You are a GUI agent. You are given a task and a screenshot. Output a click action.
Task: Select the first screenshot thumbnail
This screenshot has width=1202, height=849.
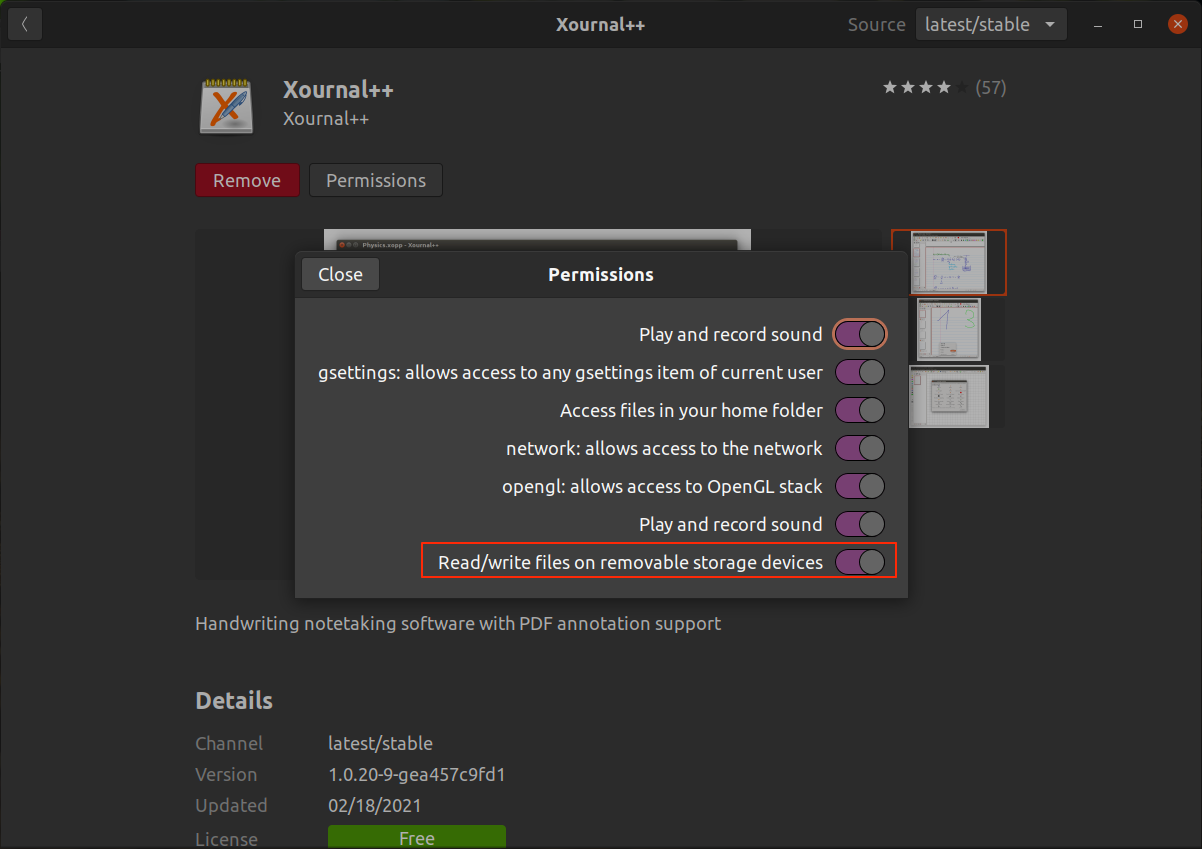click(948, 262)
